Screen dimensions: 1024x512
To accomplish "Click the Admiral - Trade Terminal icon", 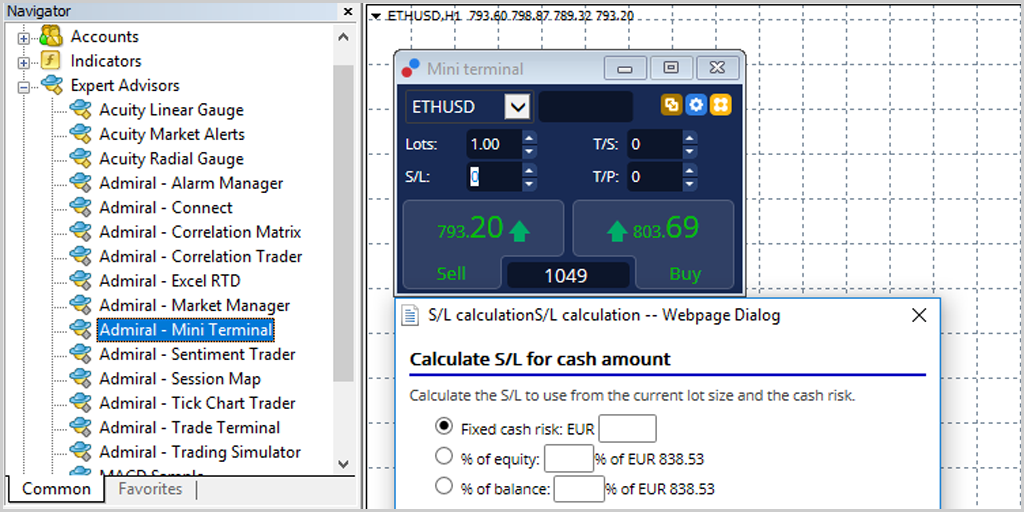I will pos(80,428).
